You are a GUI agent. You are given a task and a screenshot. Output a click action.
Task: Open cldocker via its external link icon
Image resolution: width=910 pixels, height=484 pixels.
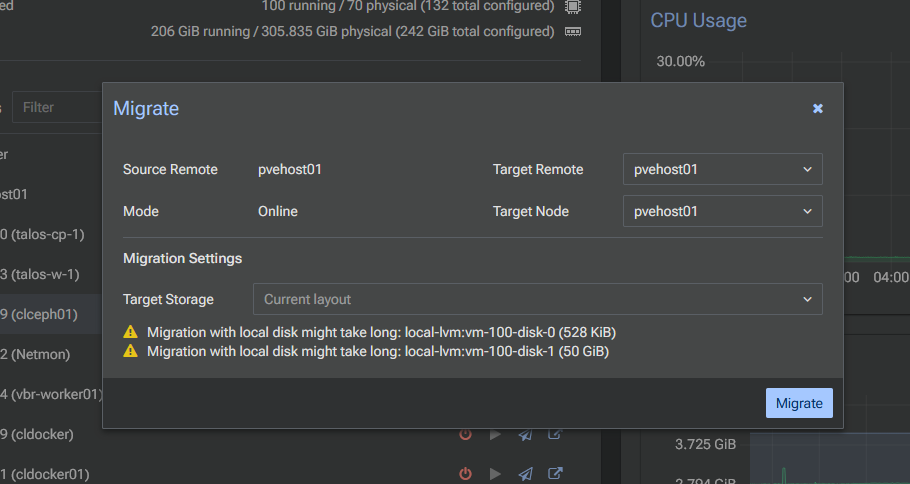tap(555, 435)
